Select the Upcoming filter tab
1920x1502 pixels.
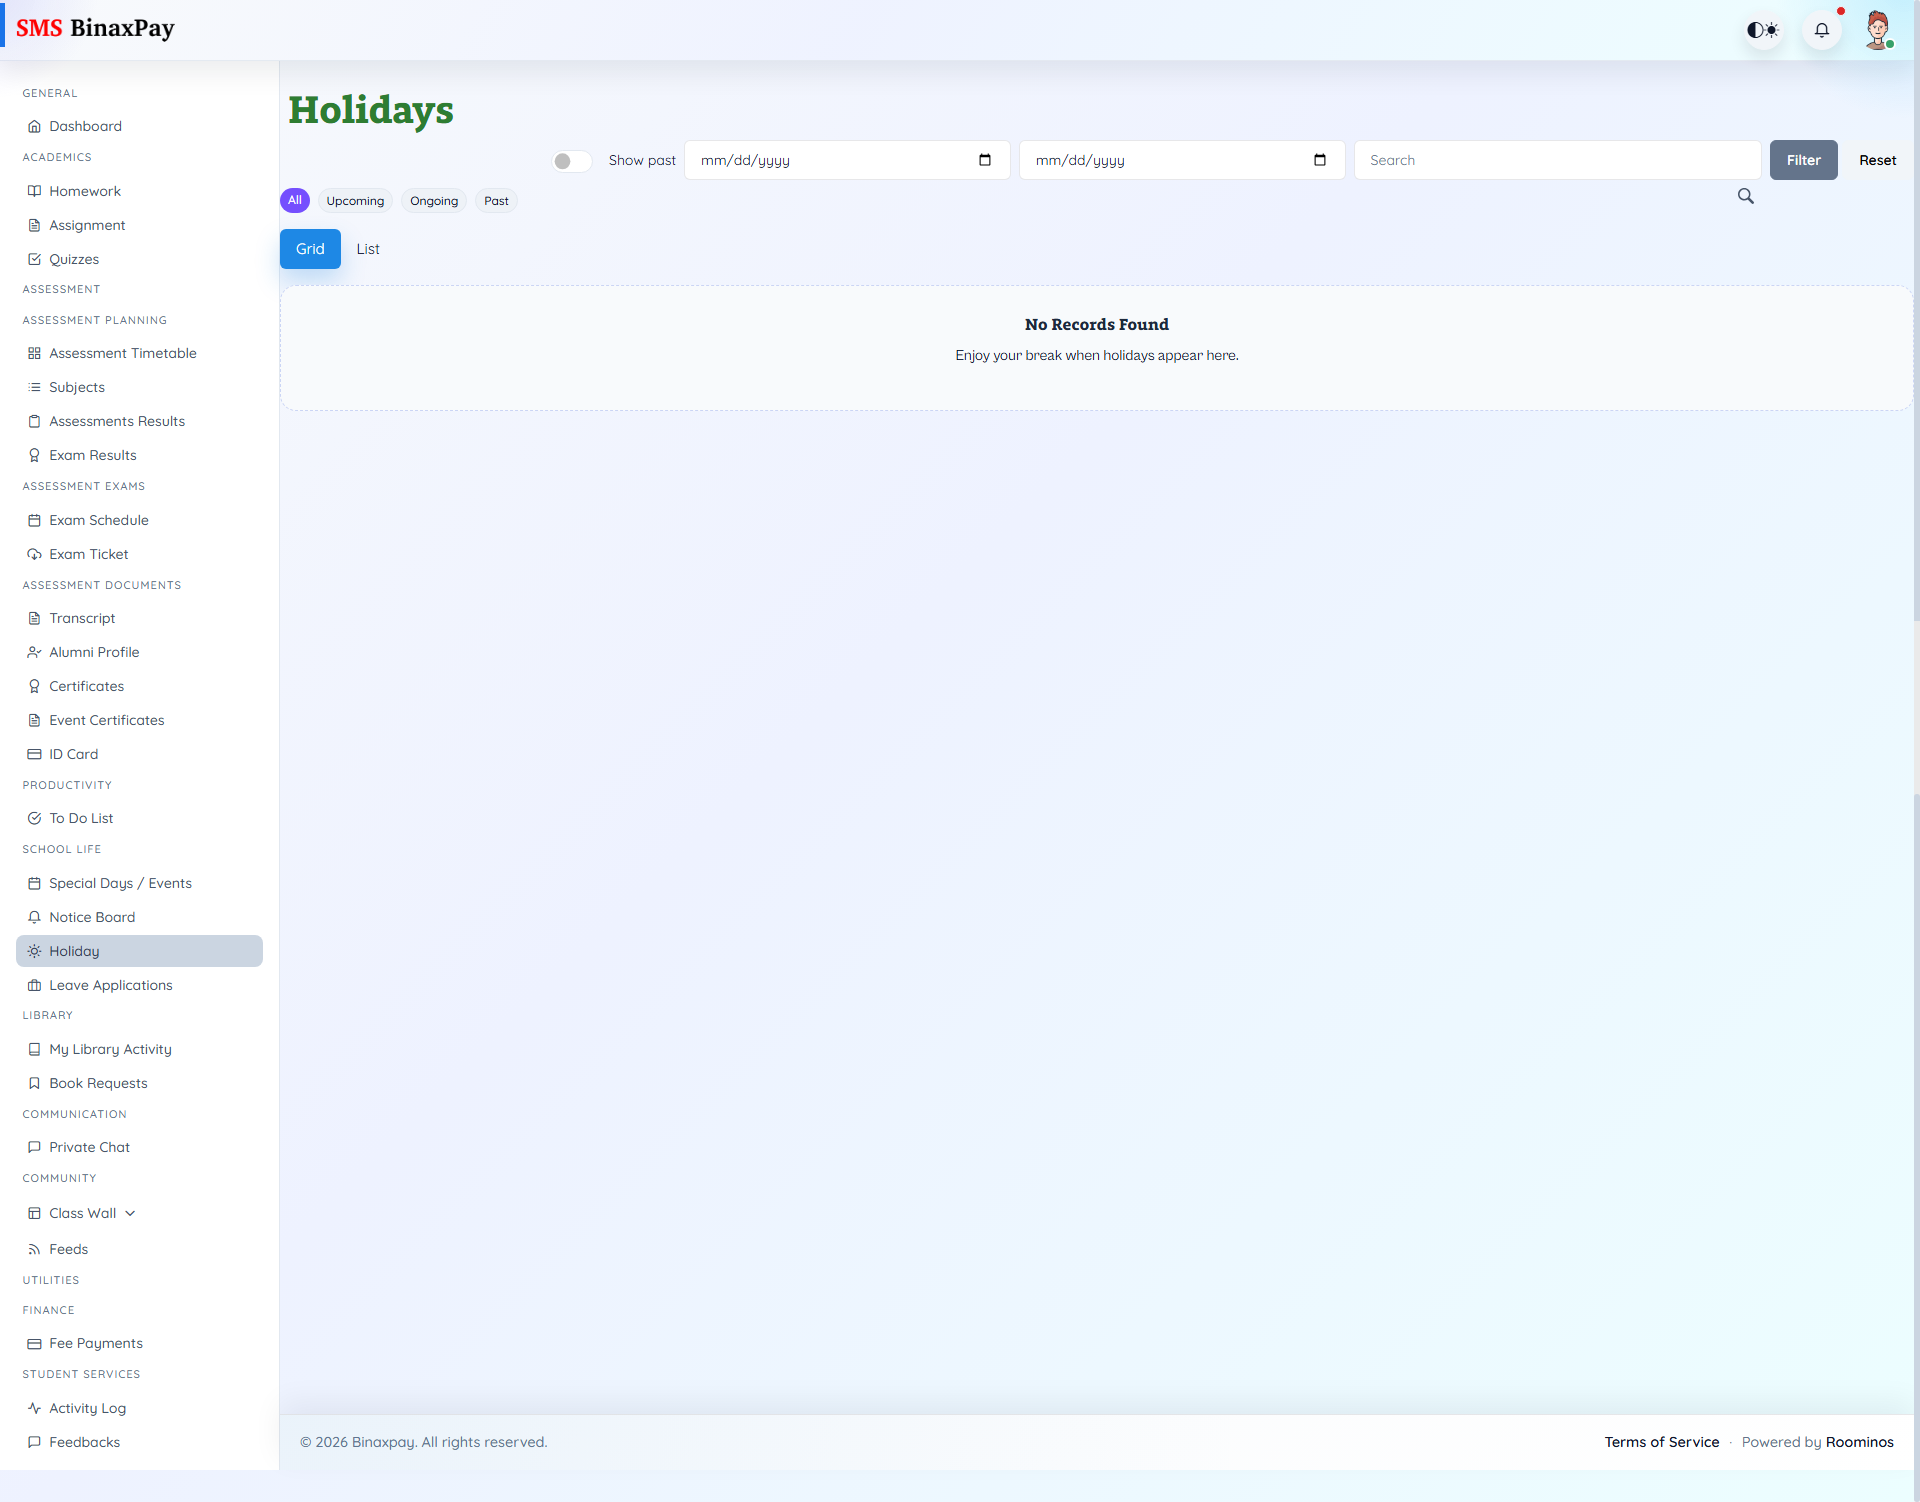(x=354, y=200)
